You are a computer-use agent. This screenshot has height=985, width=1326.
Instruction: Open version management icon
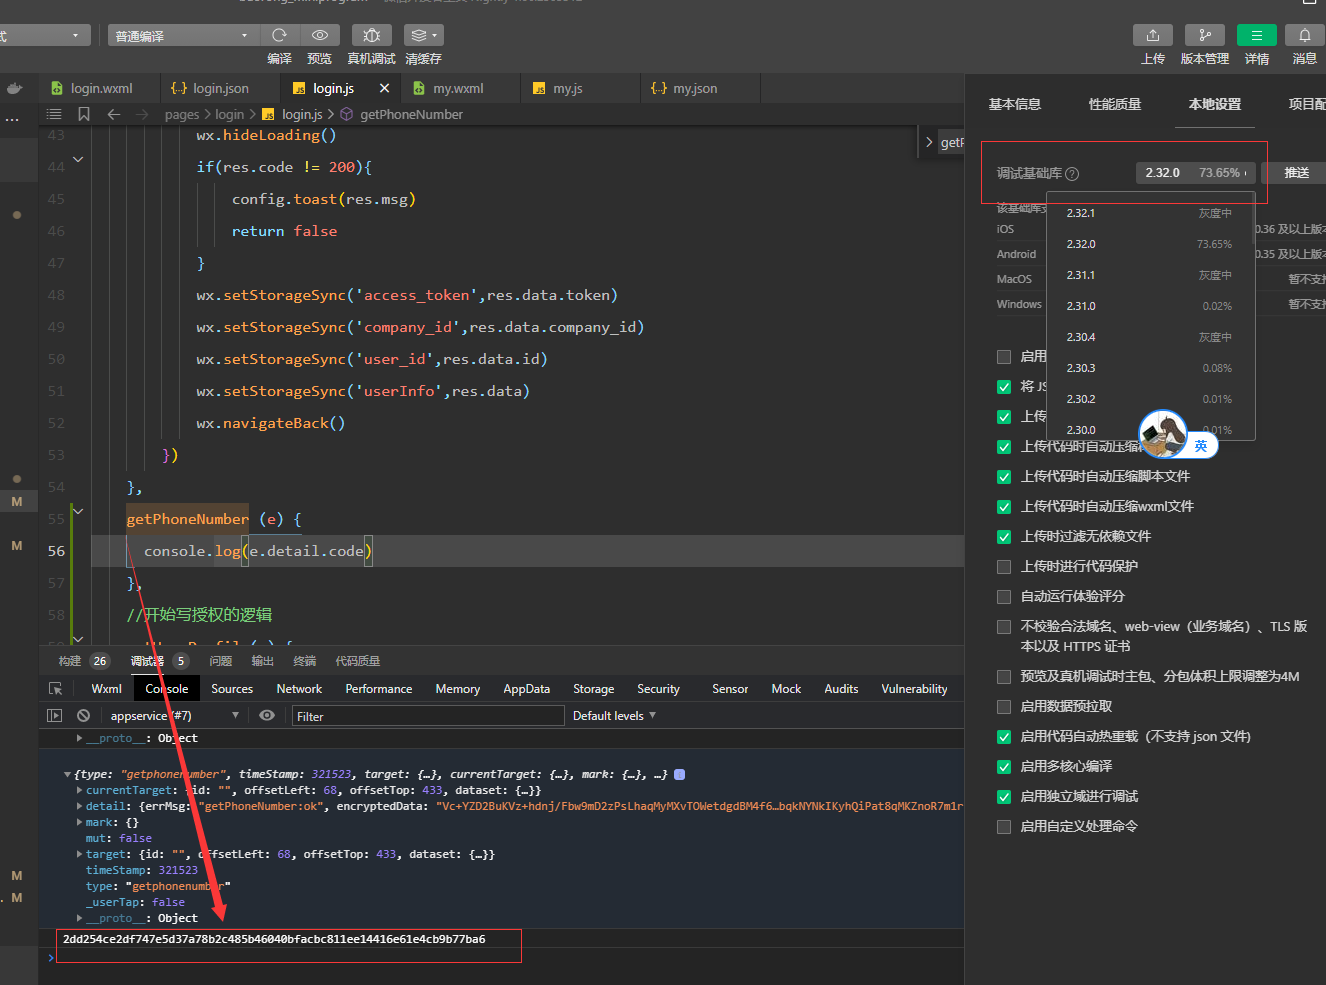coord(1204,35)
